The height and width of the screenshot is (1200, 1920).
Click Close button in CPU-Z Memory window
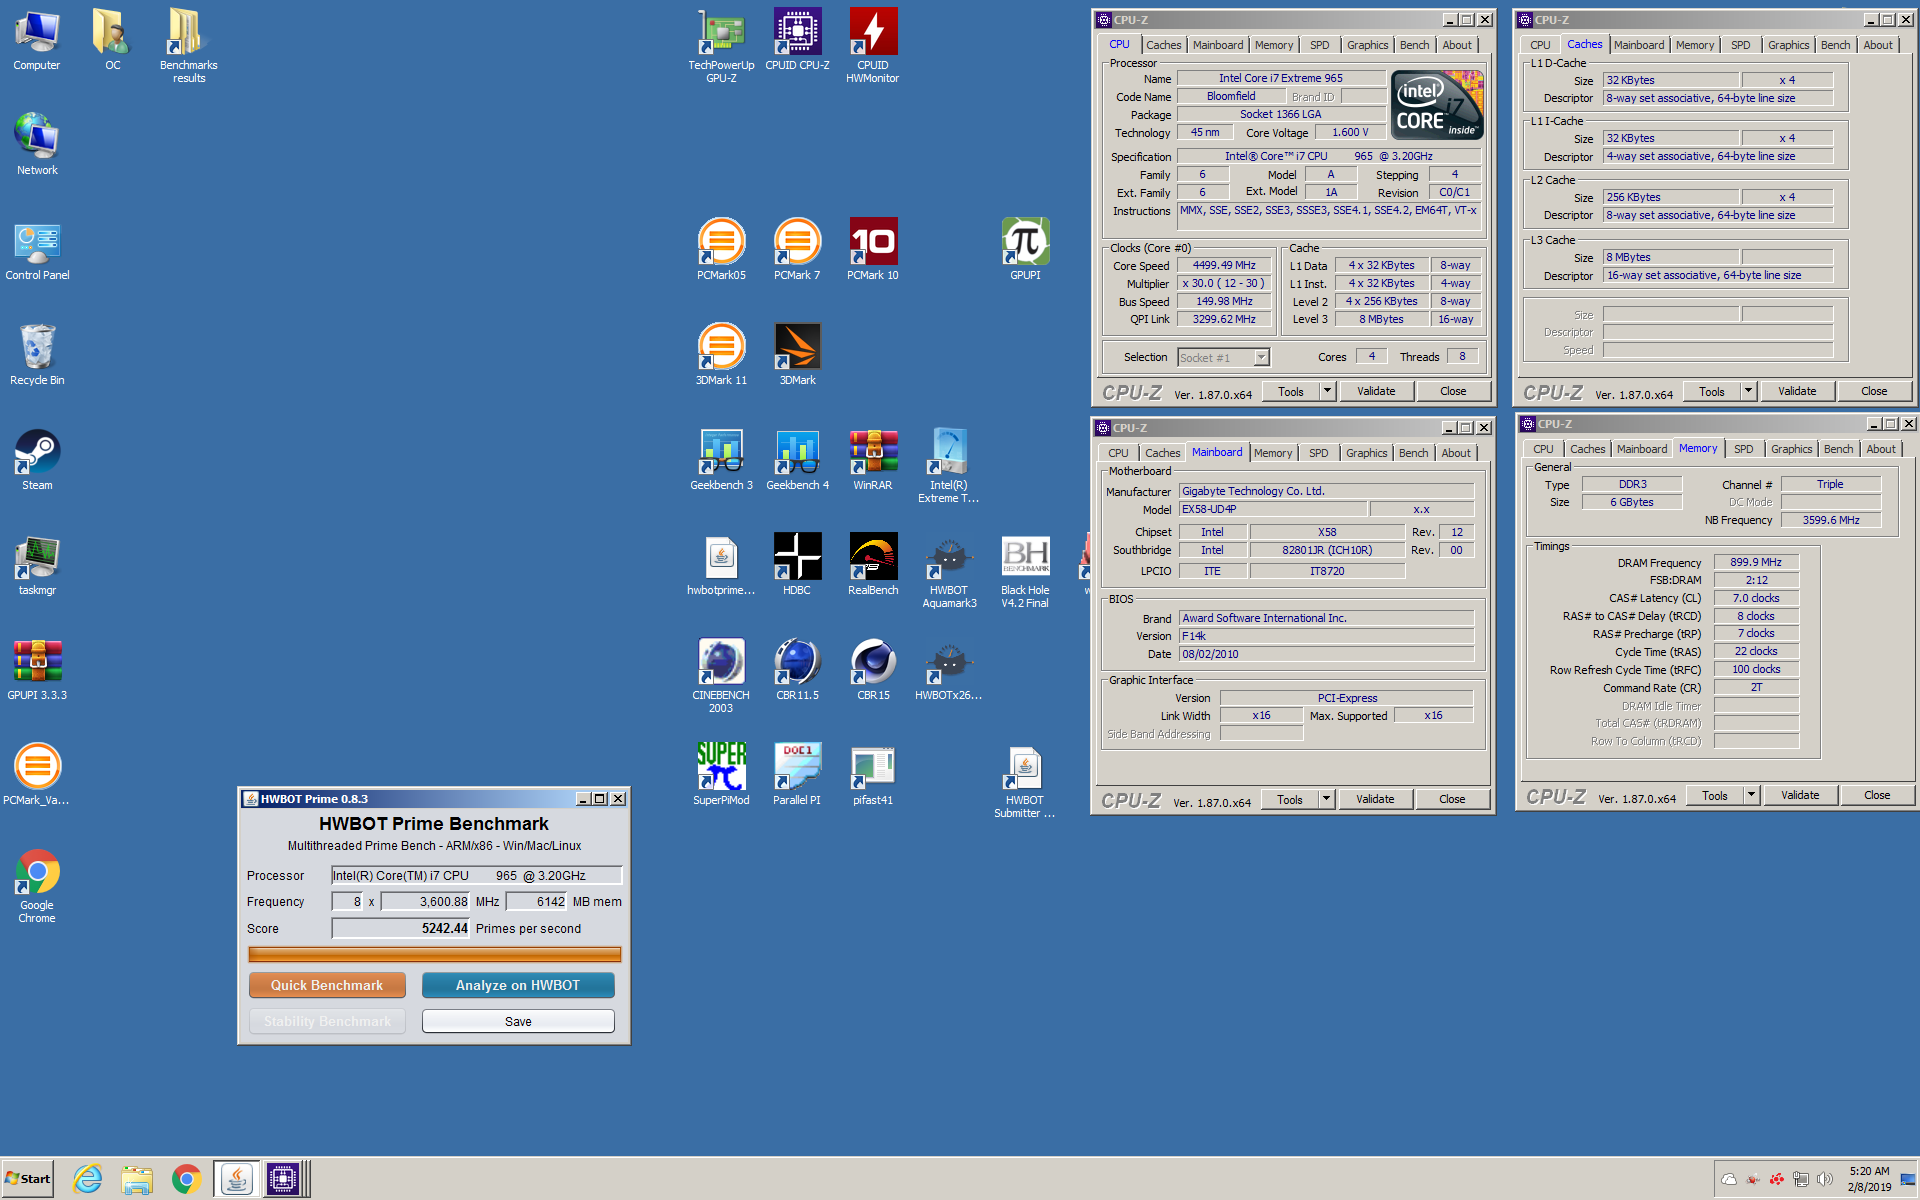pos(1877,795)
